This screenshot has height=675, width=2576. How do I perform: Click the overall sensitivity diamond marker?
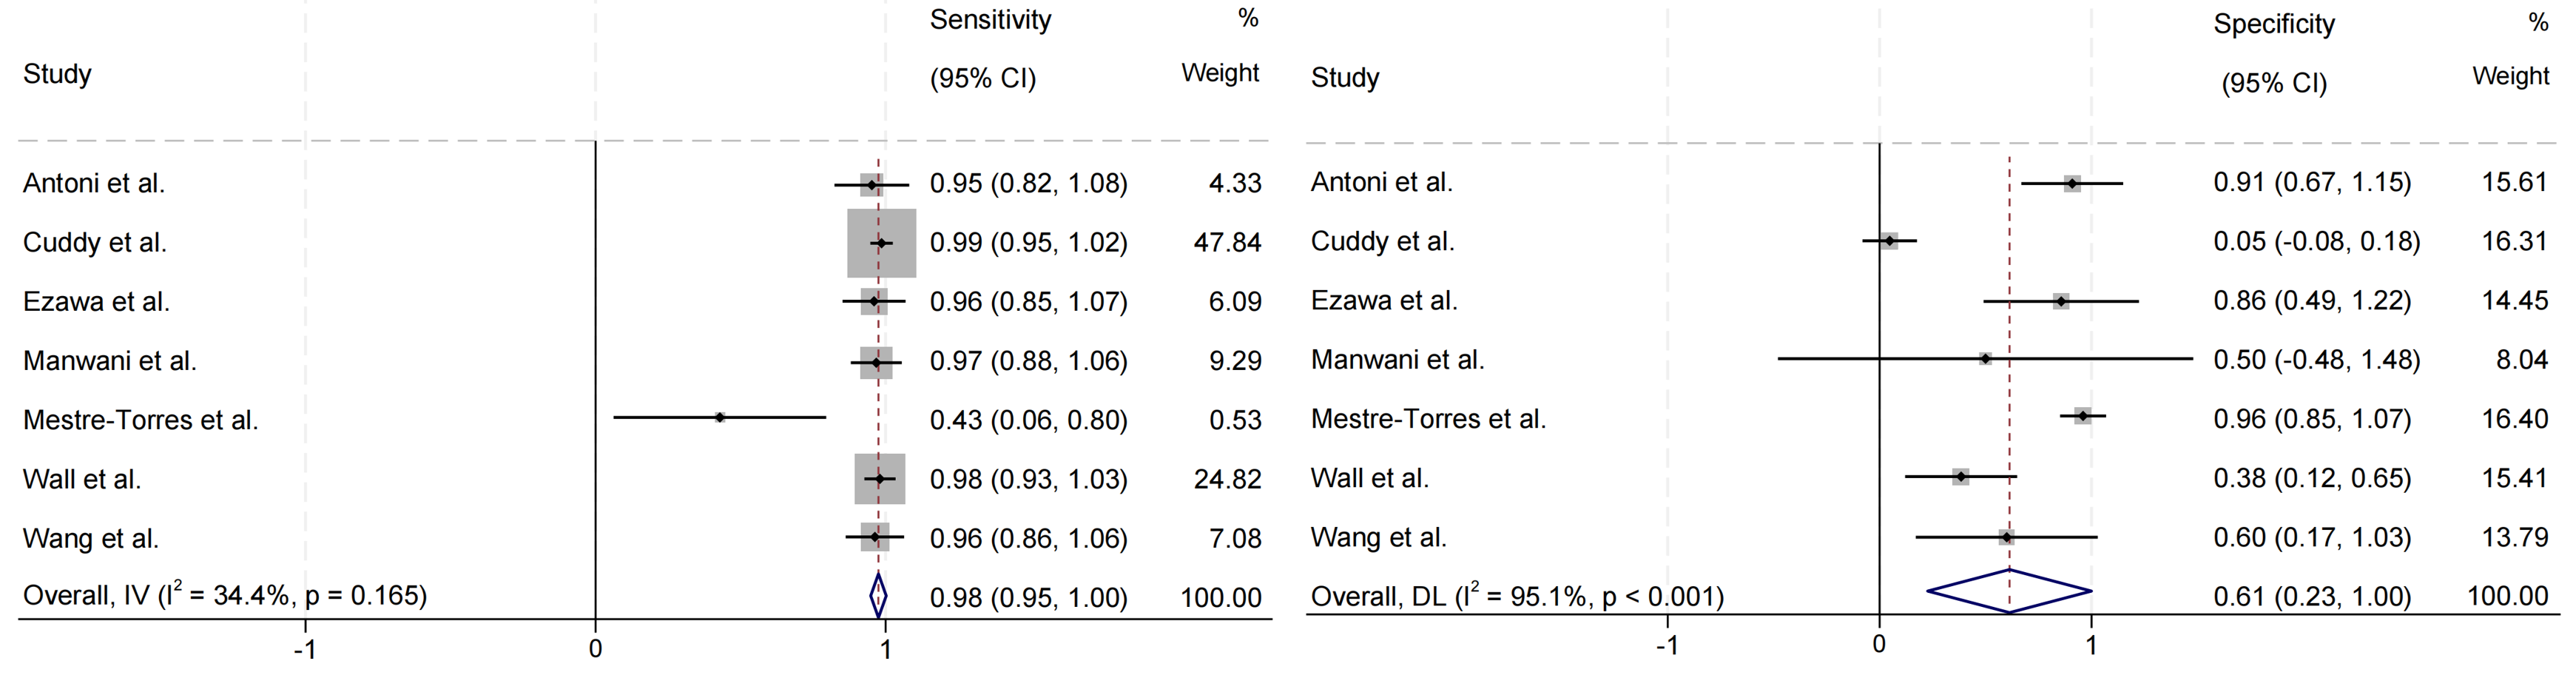pyautogui.click(x=878, y=596)
